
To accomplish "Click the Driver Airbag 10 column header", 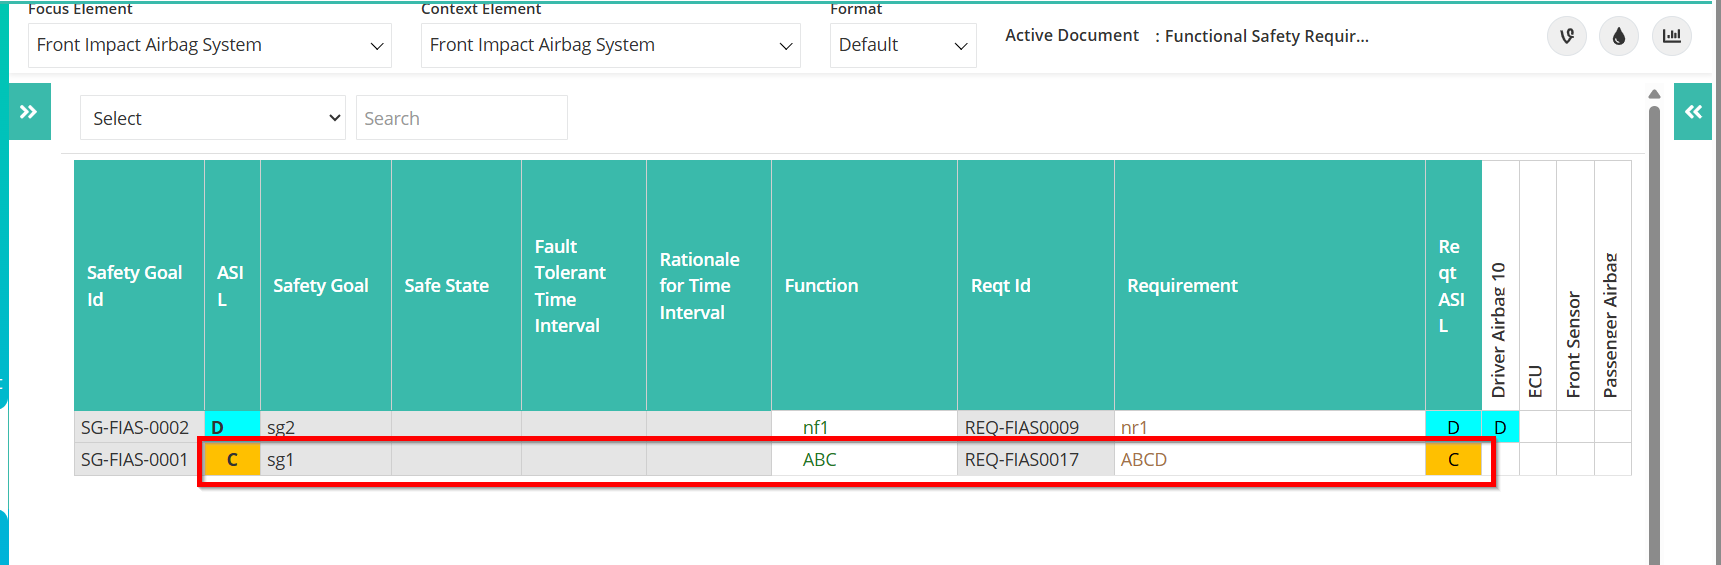I will click(1500, 286).
